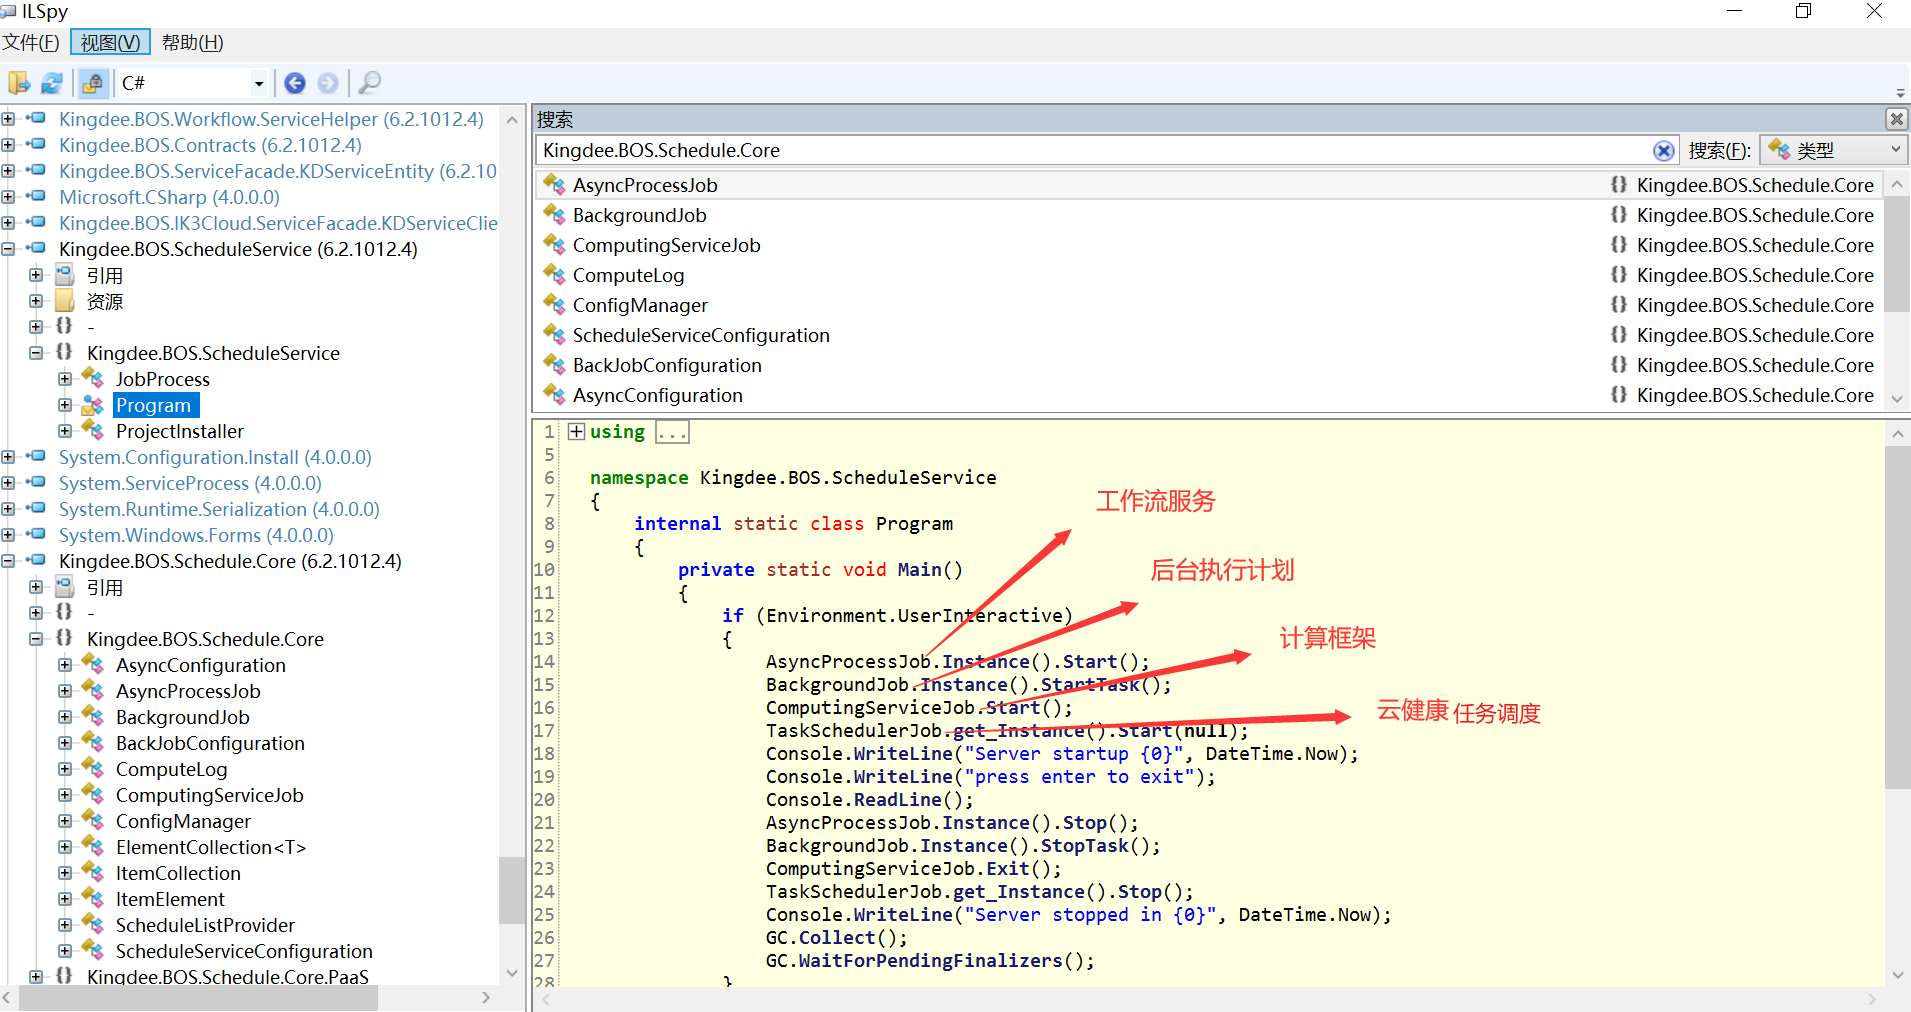Viewport: 1911px width, 1012px height.
Task: Click the ComputeLog class icon in search results
Action: coord(554,275)
